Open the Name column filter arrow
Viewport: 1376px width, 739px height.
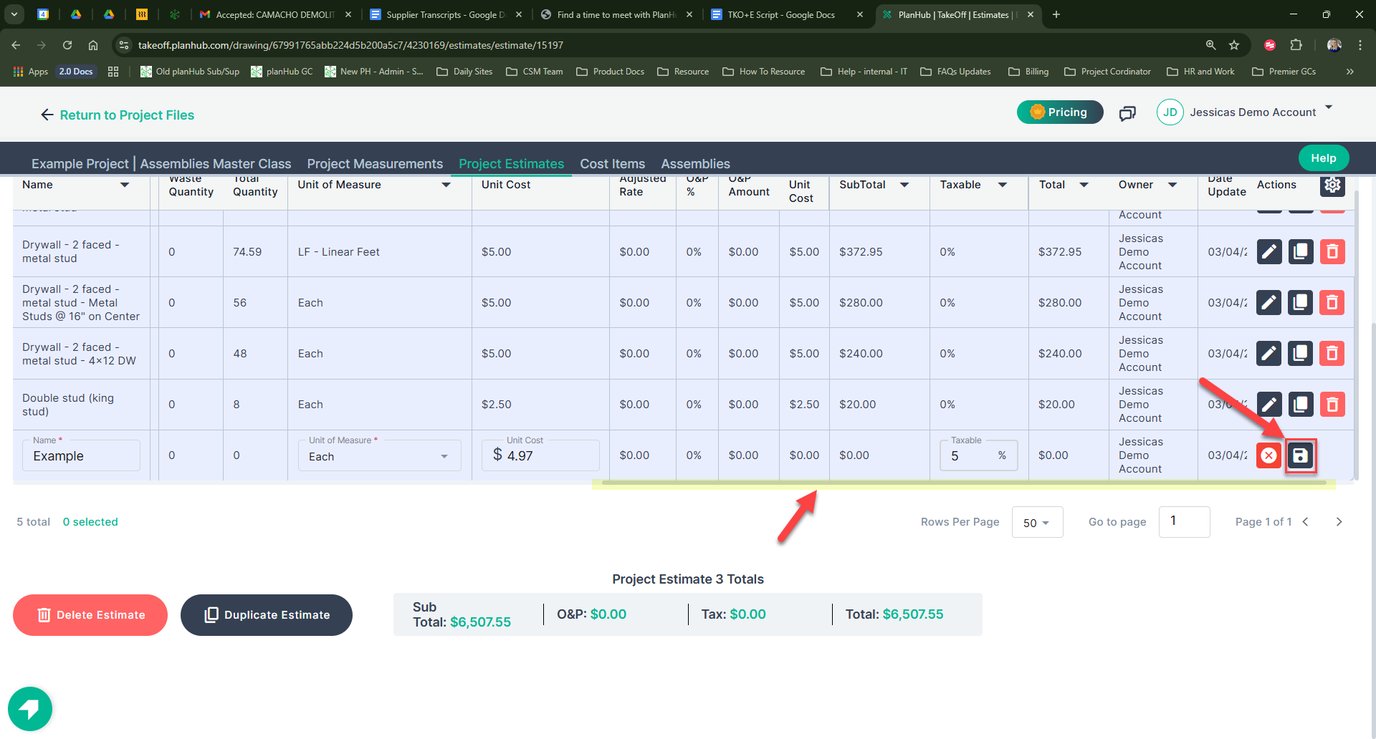tap(124, 185)
